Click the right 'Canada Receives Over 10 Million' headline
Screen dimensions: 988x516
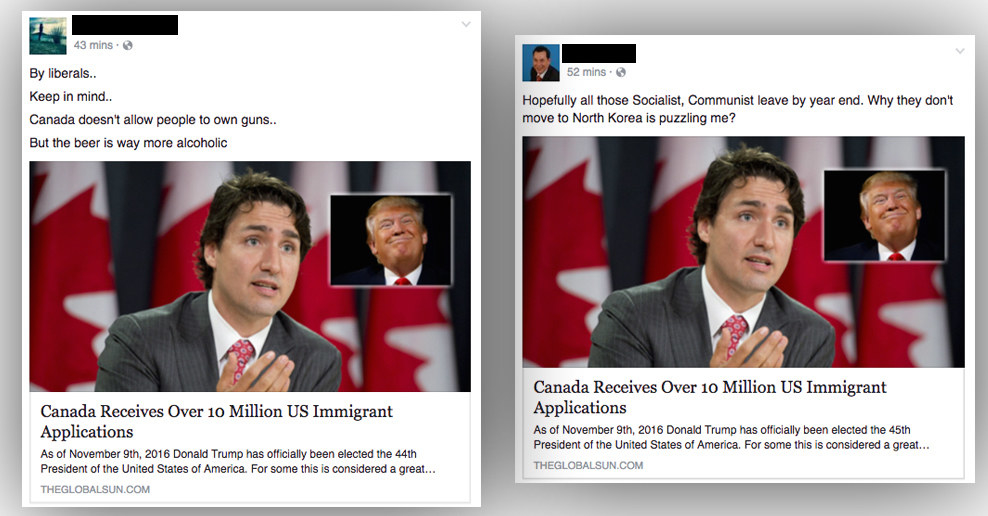(x=709, y=397)
